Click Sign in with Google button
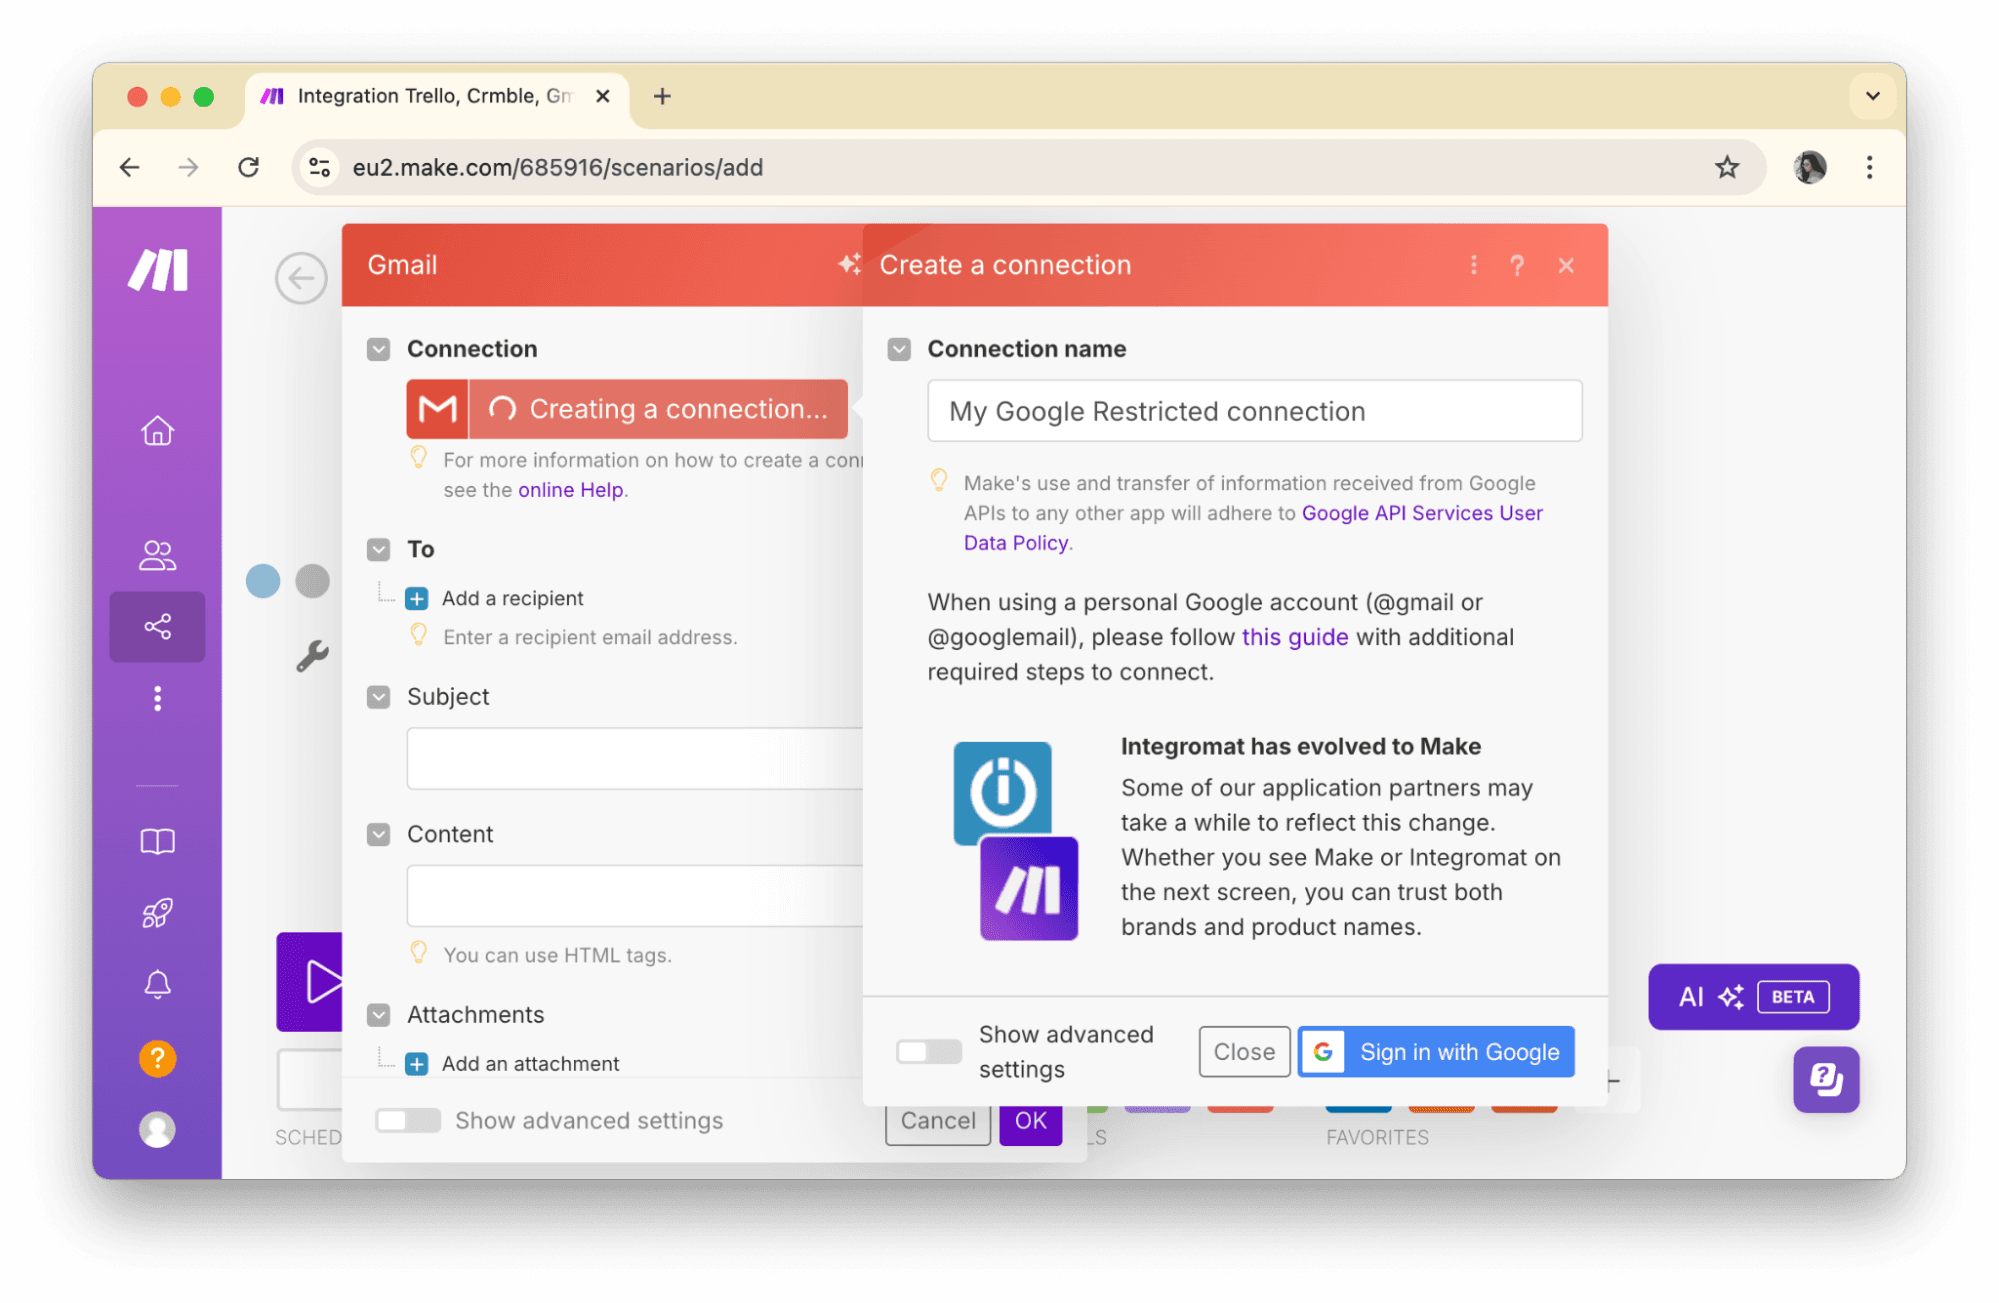Image resolution: width=1999 pixels, height=1303 pixels. click(1436, 1052)
